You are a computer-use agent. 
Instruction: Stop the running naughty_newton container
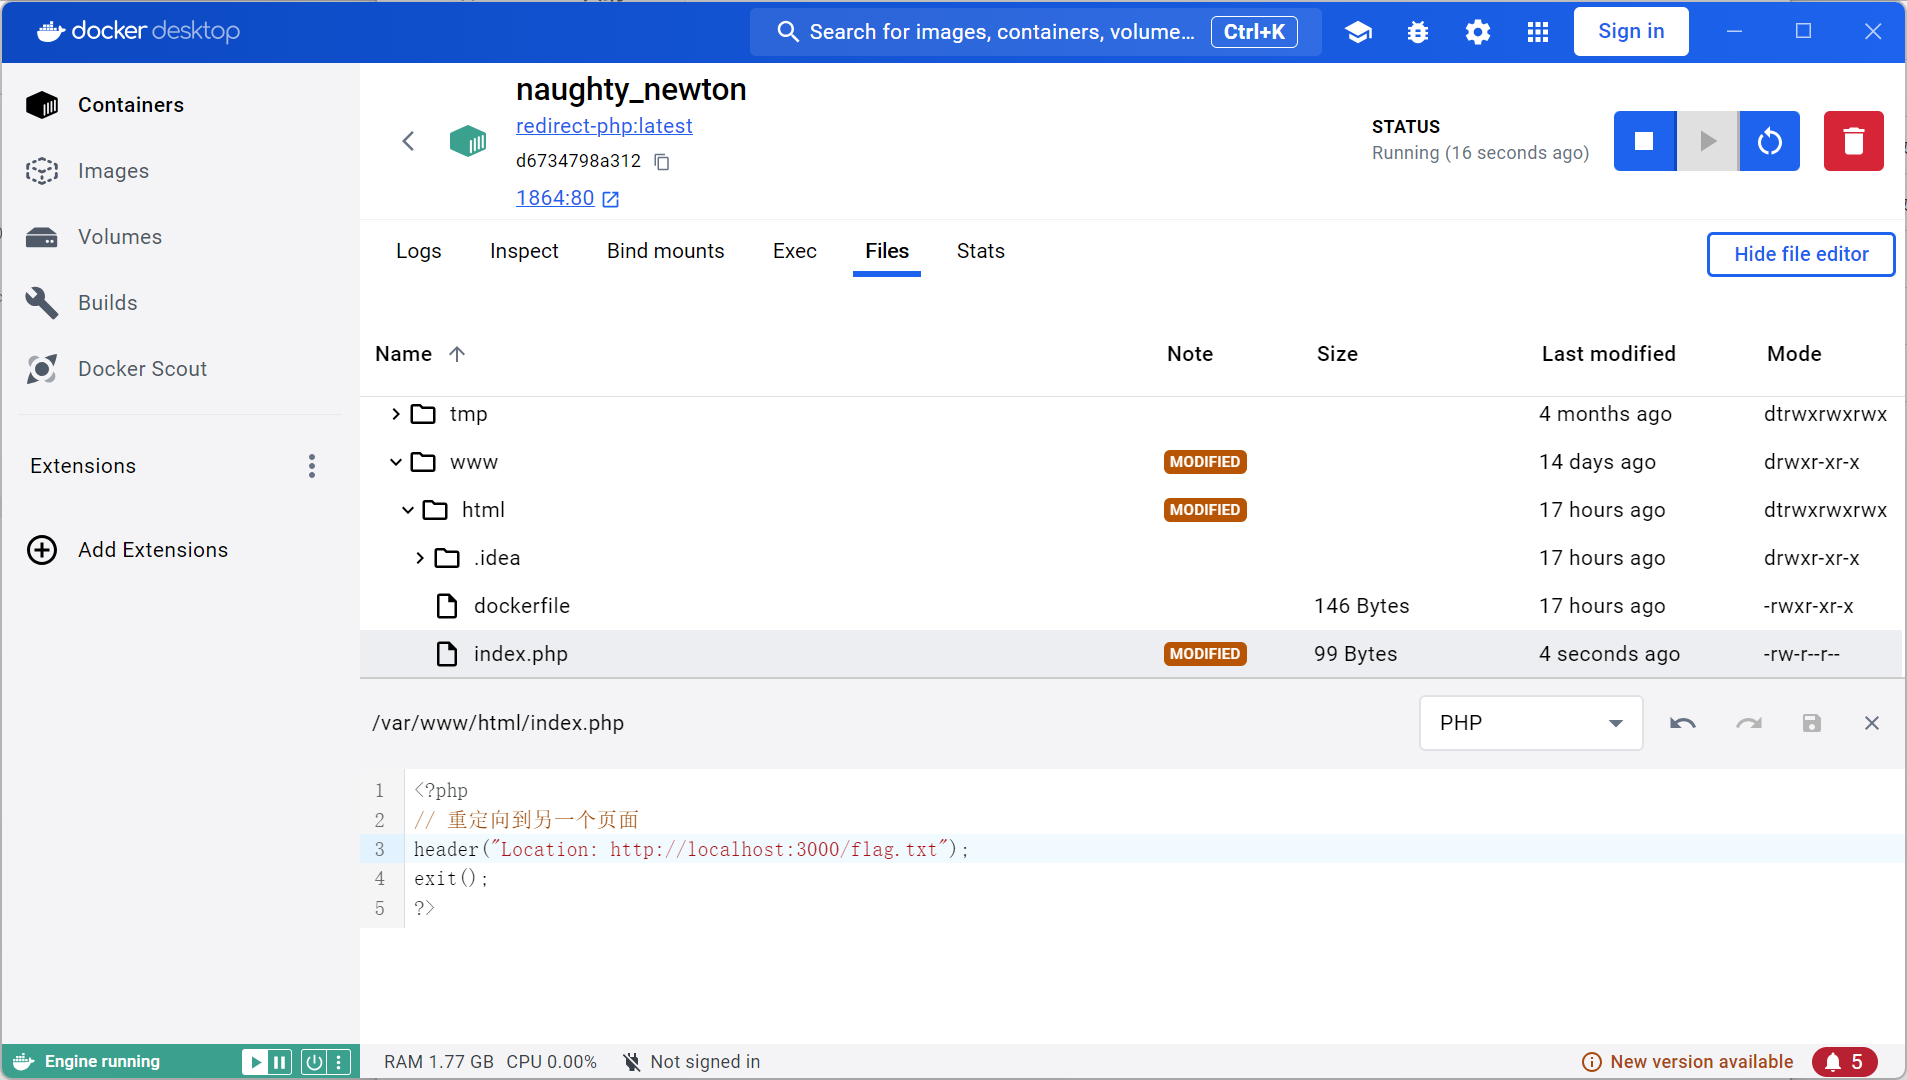[1644, 141]
